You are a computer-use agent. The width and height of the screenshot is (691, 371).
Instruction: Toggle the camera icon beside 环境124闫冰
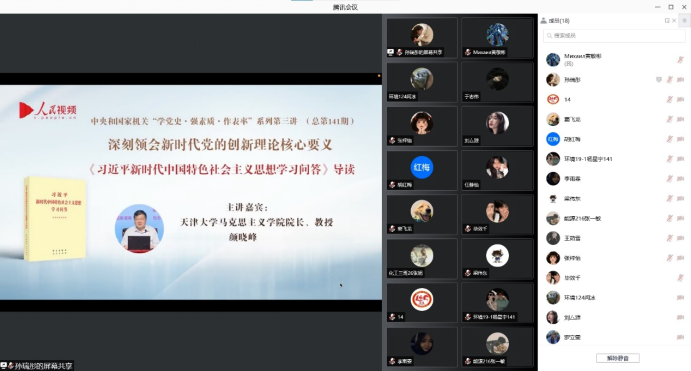point(680,297)
